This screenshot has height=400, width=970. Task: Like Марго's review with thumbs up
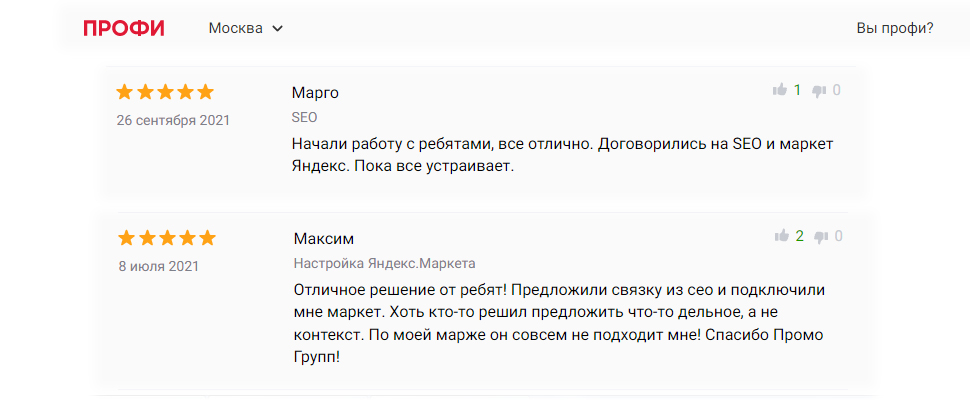point(779,90)
